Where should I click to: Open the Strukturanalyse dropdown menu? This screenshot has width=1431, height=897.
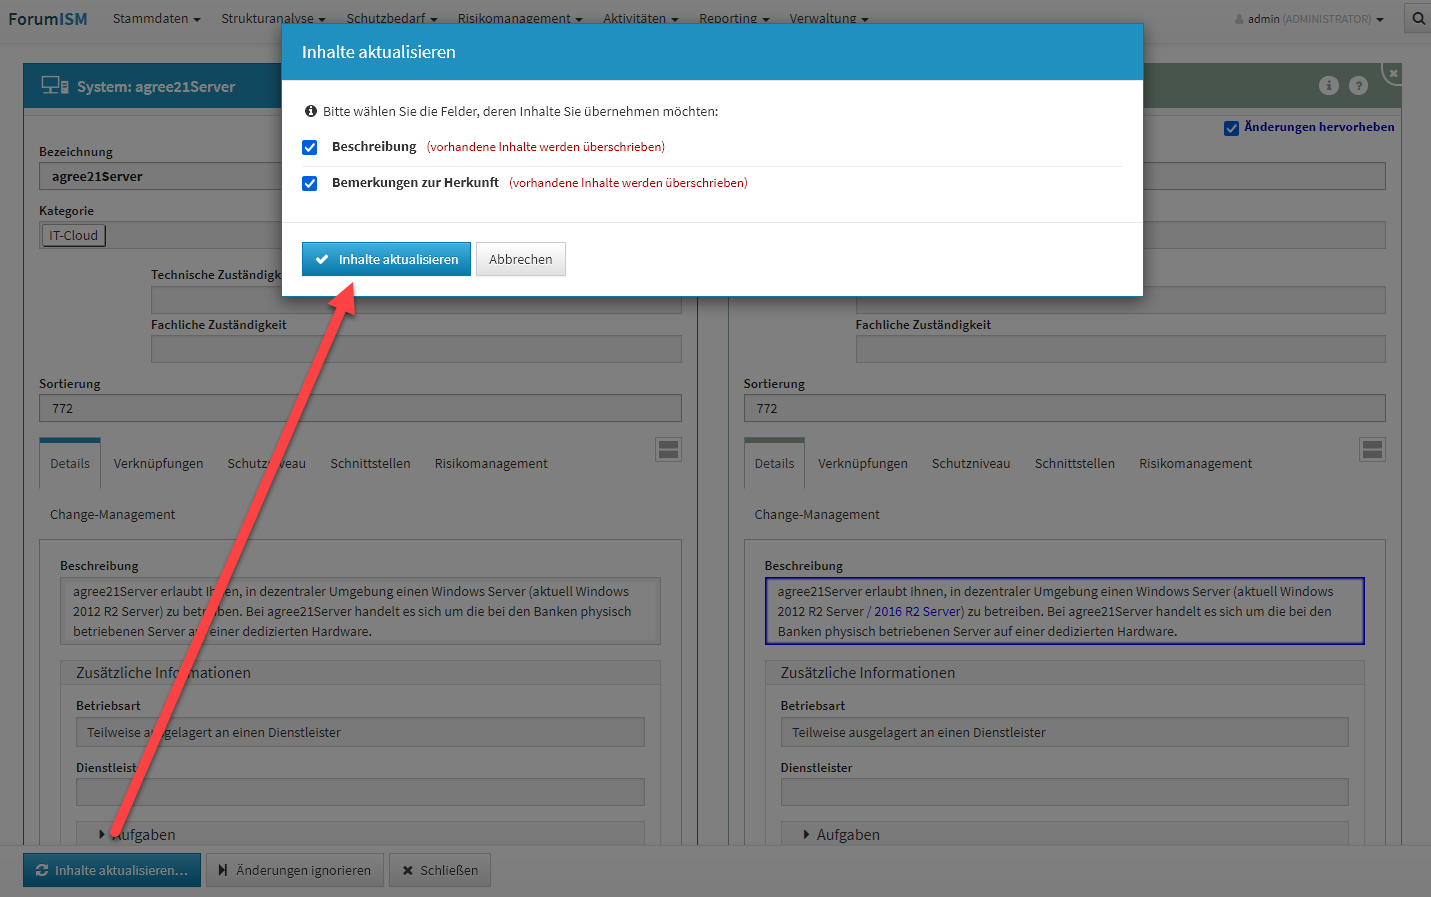pyautogui.click(x=273, y=19)
